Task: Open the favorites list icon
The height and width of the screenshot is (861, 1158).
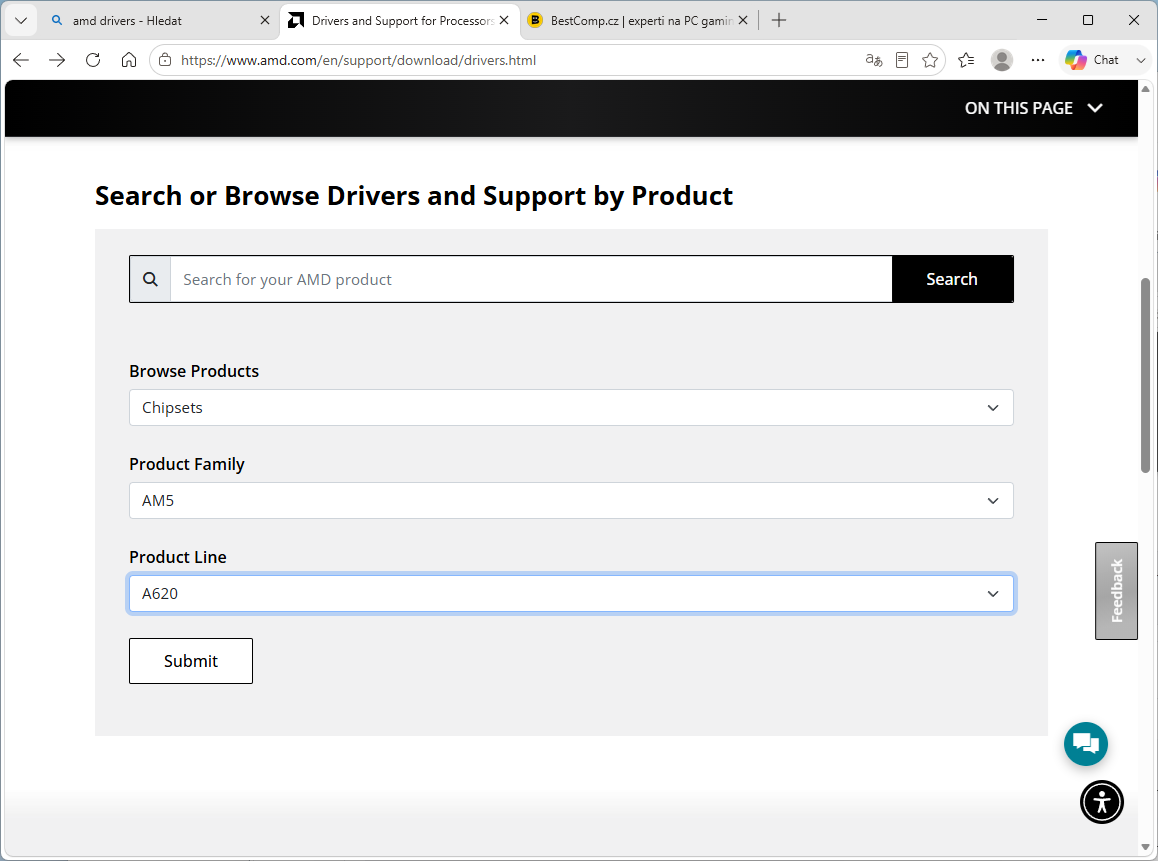Action: [966, 60]
